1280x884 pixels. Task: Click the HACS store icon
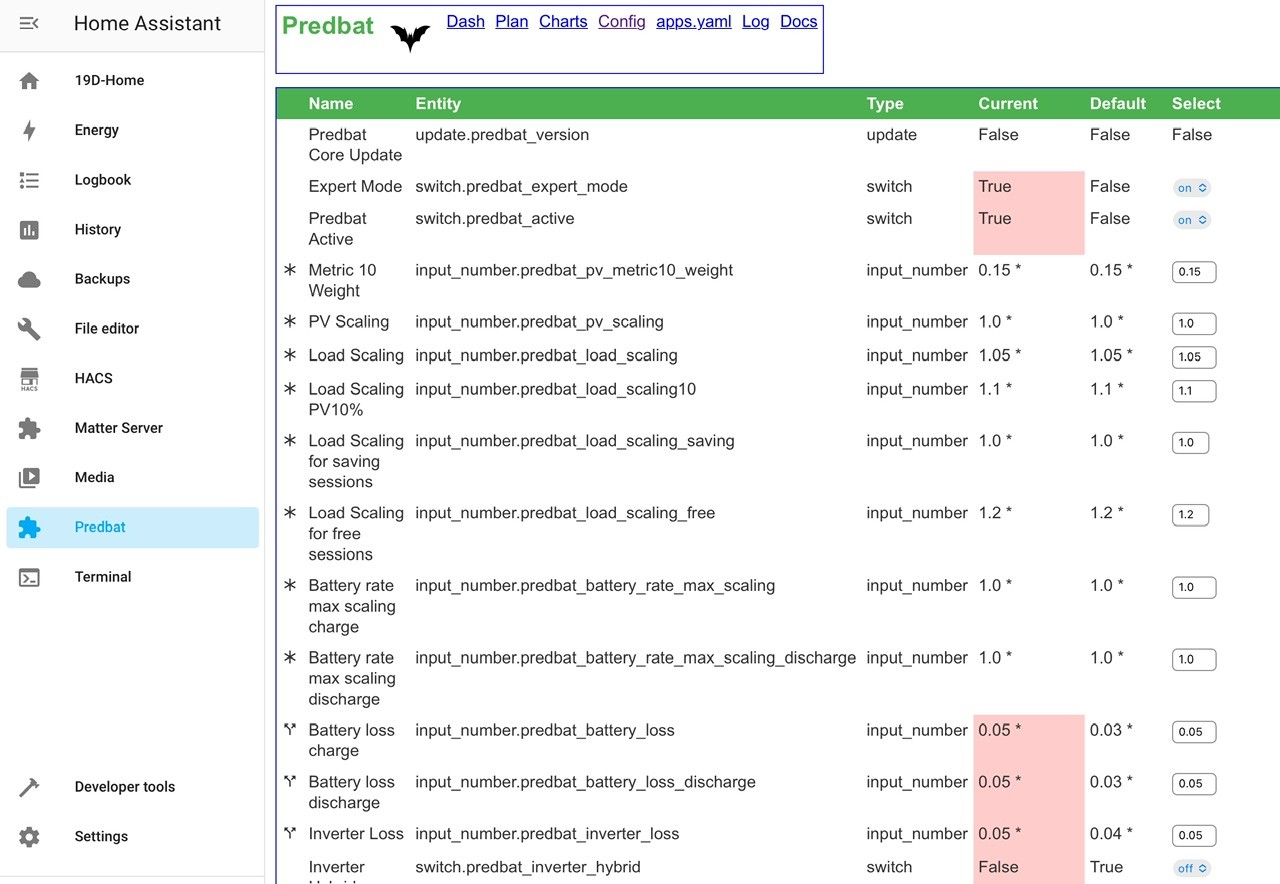[x=29, y=378]
